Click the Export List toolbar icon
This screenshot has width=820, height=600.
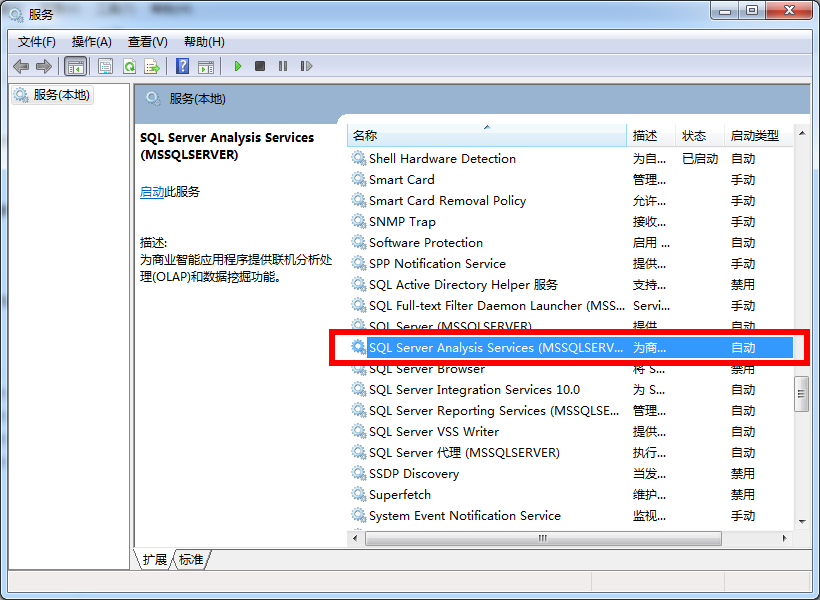pyautogui.click(x=152, y=66)
